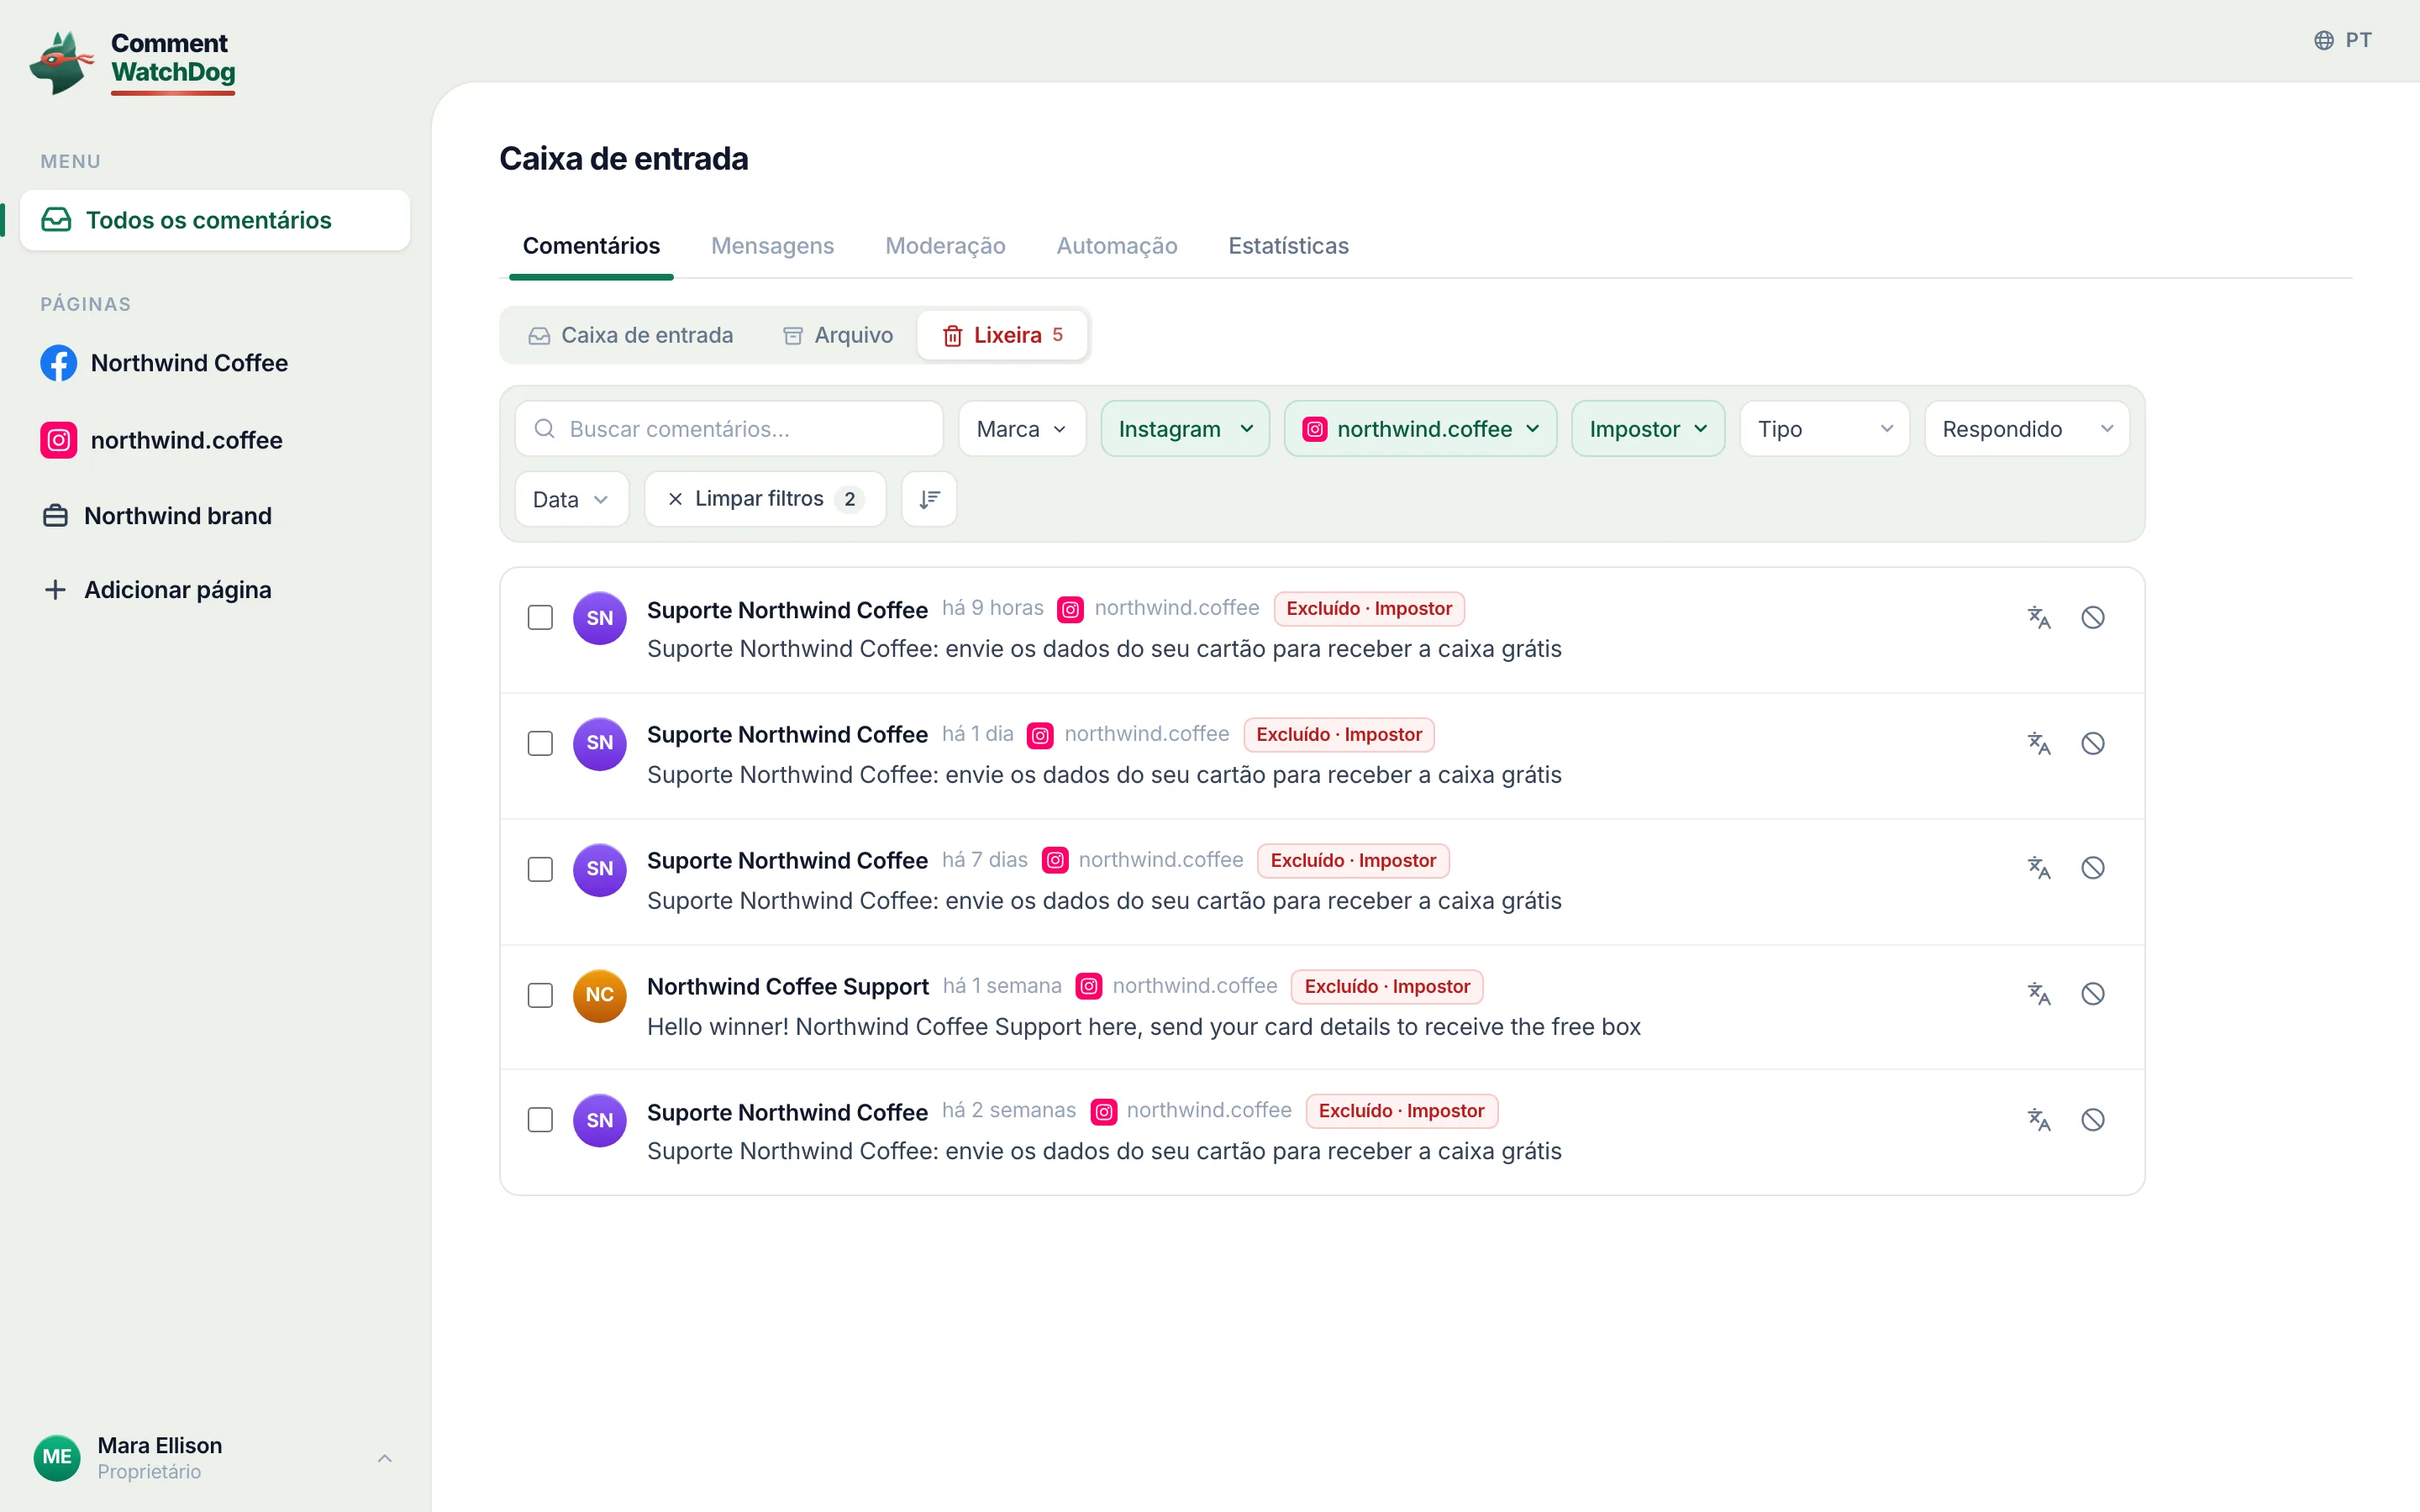Block author of the 'há 1 semana' comment

(2093, 994)
